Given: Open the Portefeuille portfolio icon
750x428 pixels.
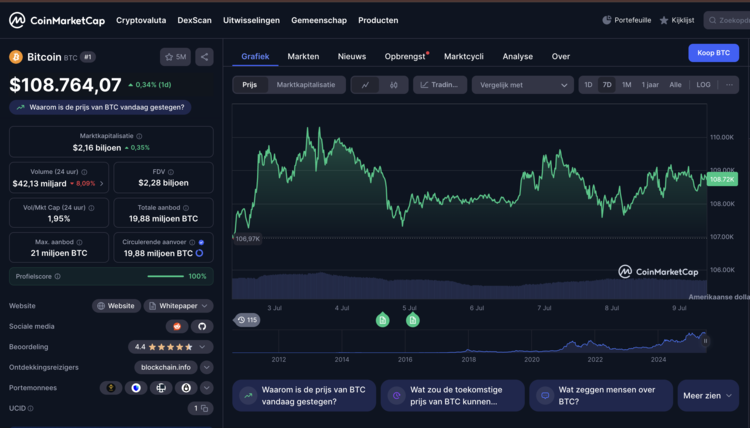Looking at the screenshot, I should point(607,20).
